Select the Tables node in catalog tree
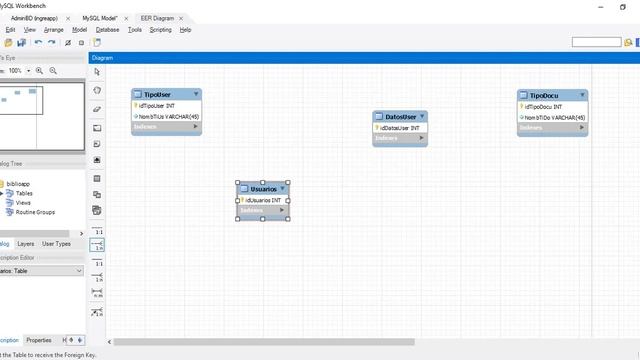The image size is (640, 360). [x=24, y=193]
